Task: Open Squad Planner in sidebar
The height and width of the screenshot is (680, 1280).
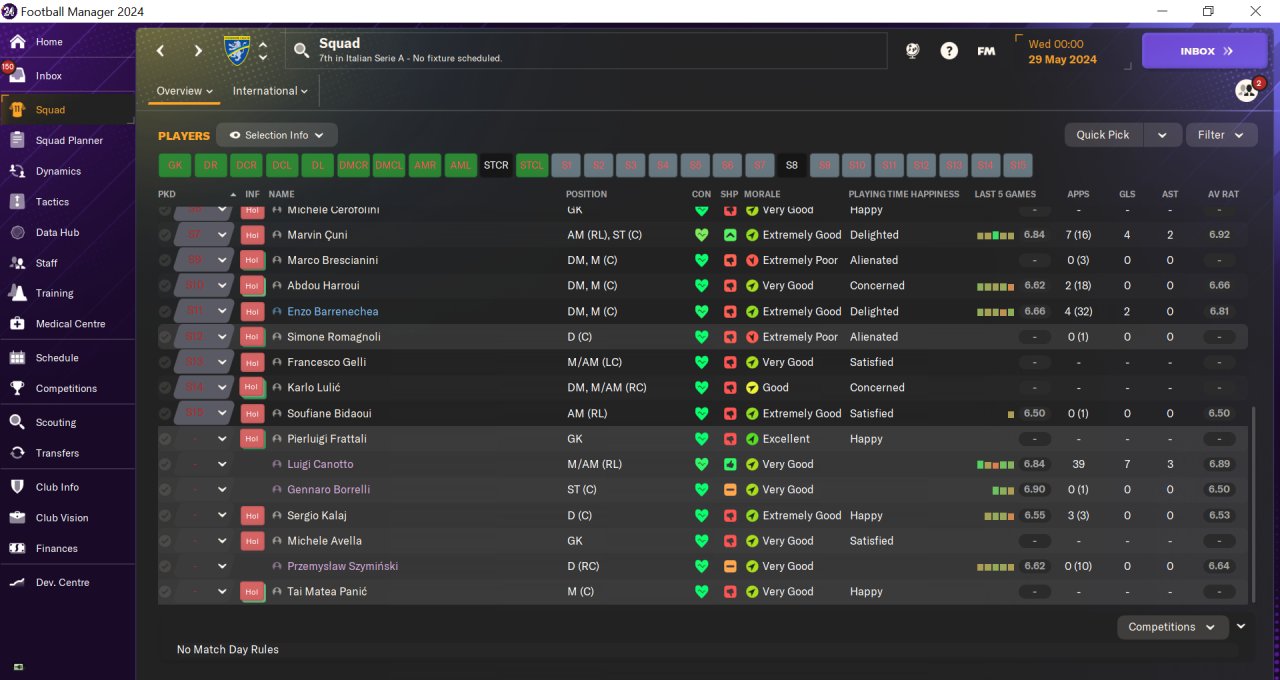Action: coord(67,141)
